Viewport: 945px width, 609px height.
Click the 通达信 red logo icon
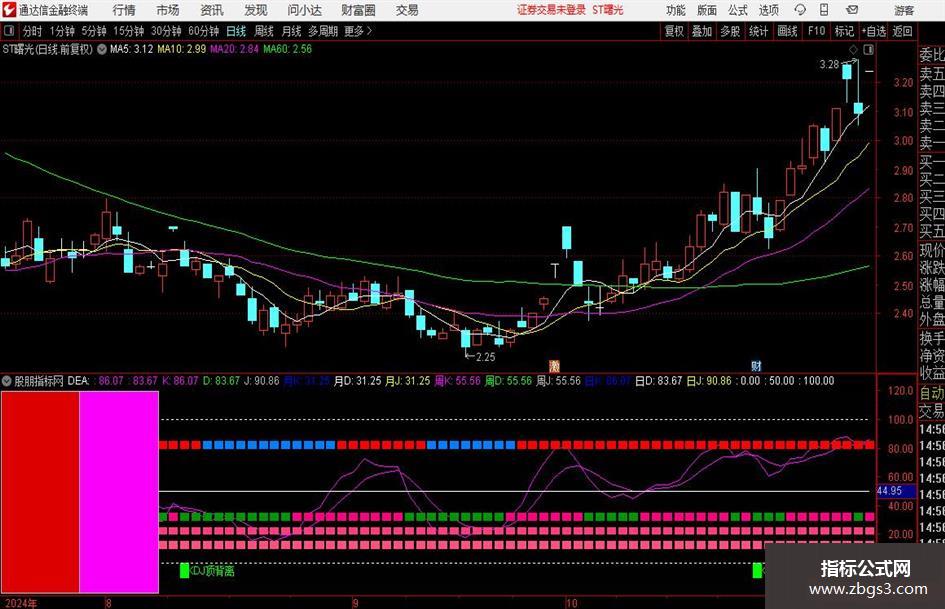9,10
